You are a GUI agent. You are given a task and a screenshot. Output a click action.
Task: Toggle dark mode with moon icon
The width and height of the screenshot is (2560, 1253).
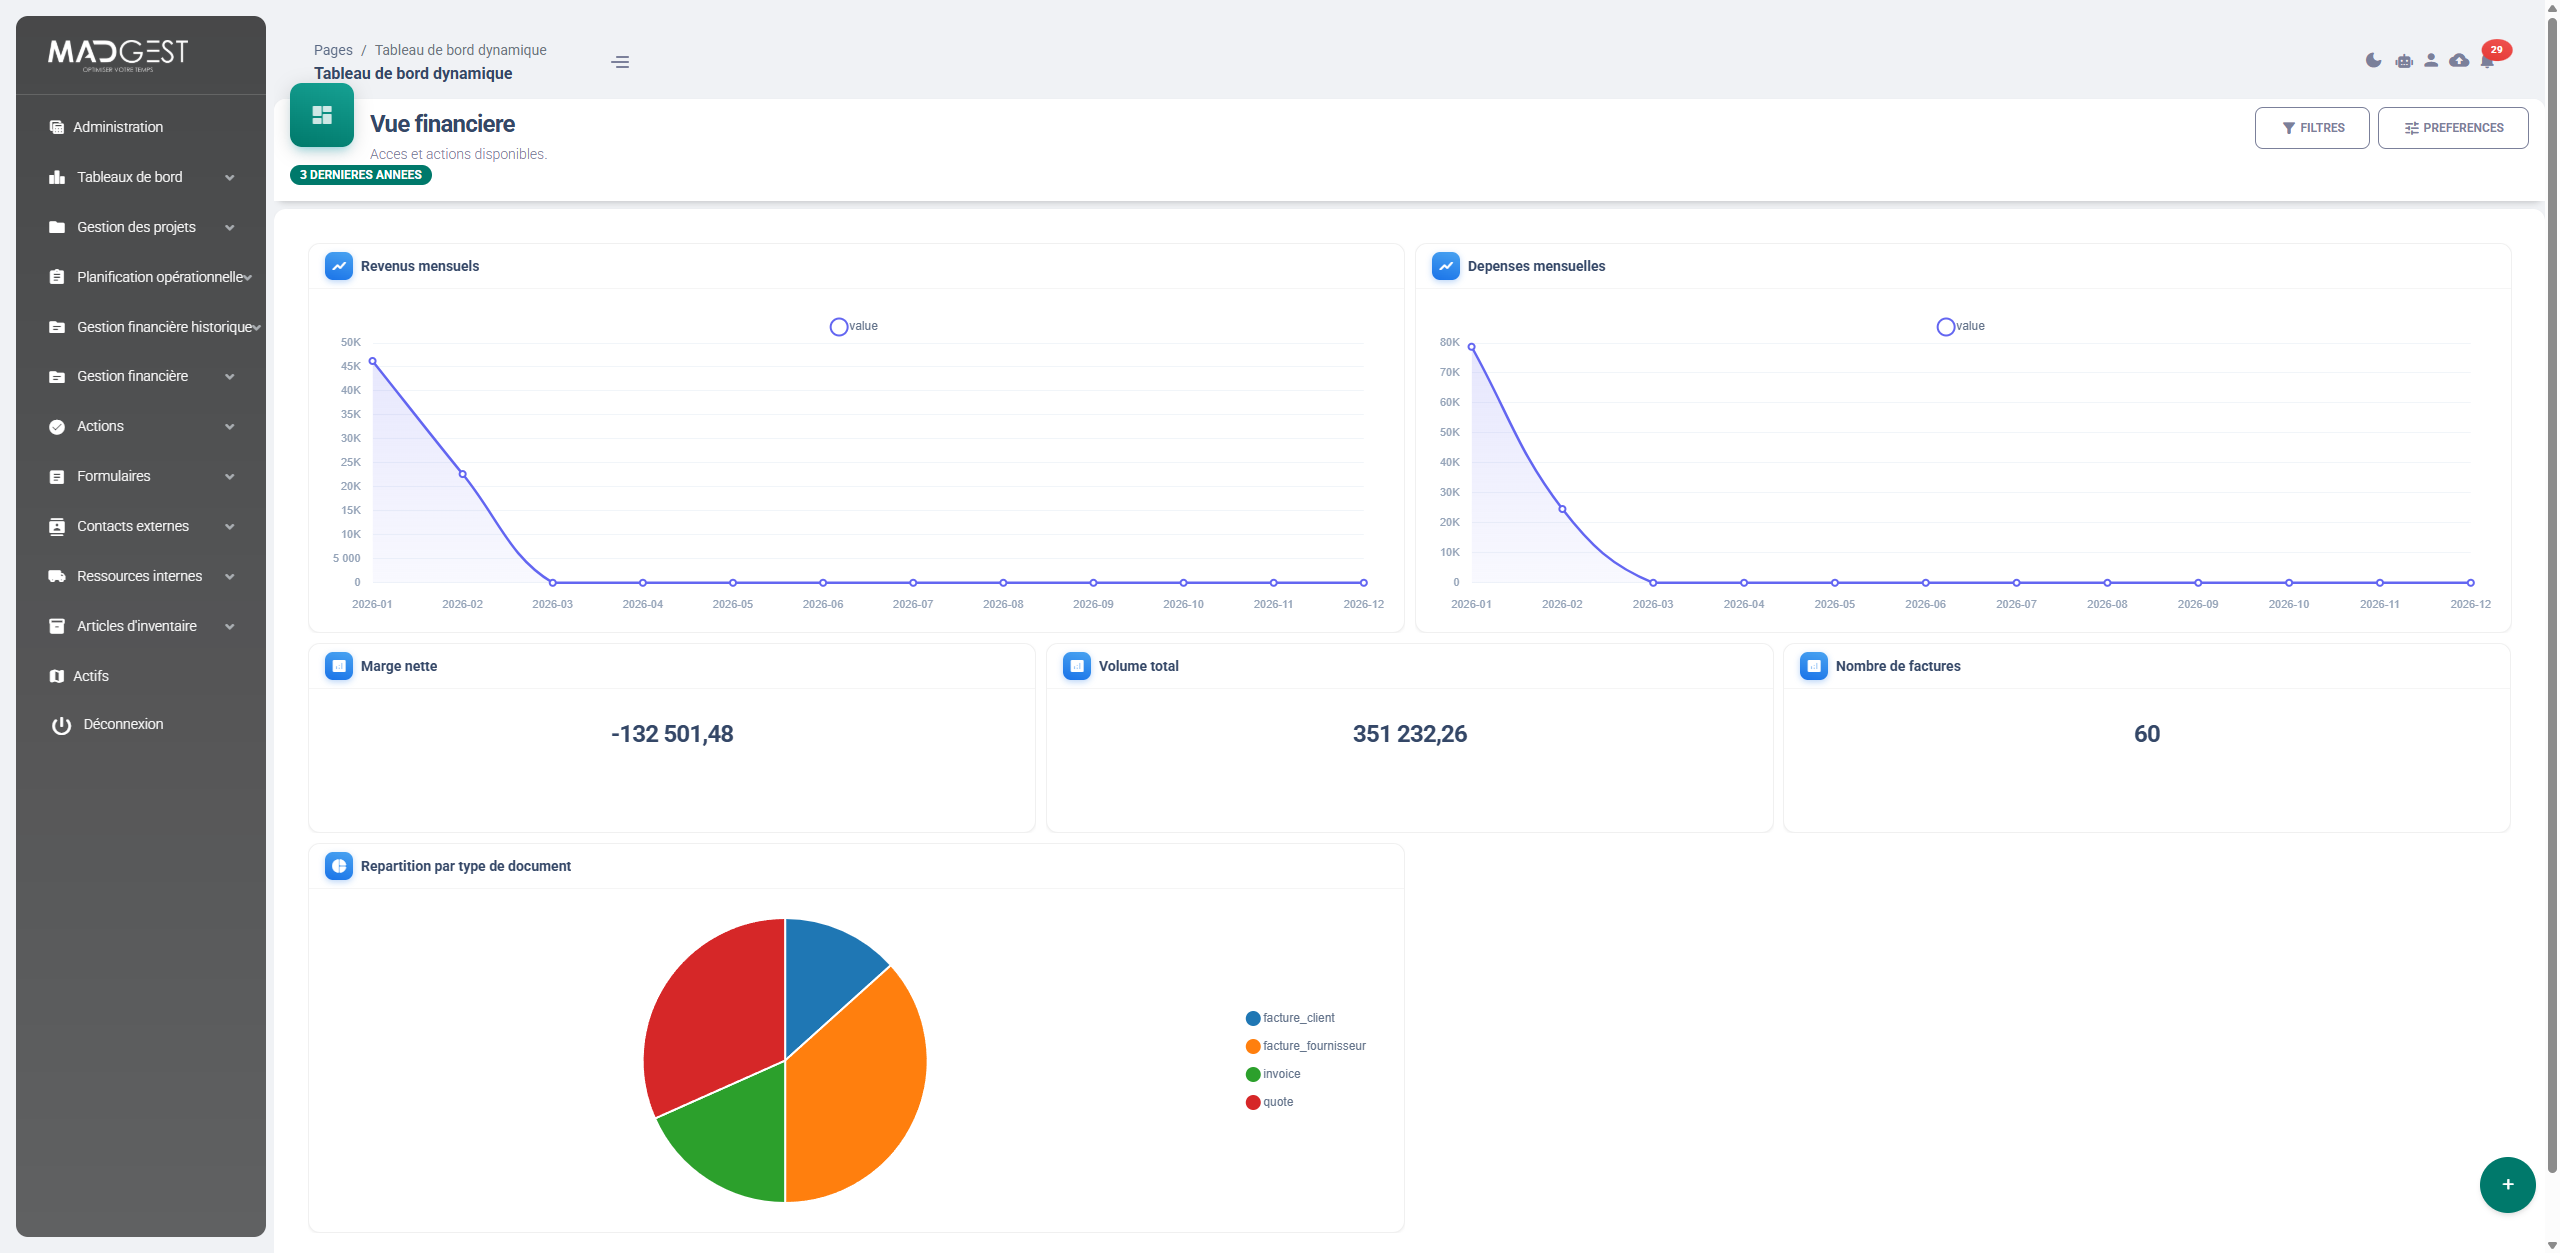coord(2373,61)
